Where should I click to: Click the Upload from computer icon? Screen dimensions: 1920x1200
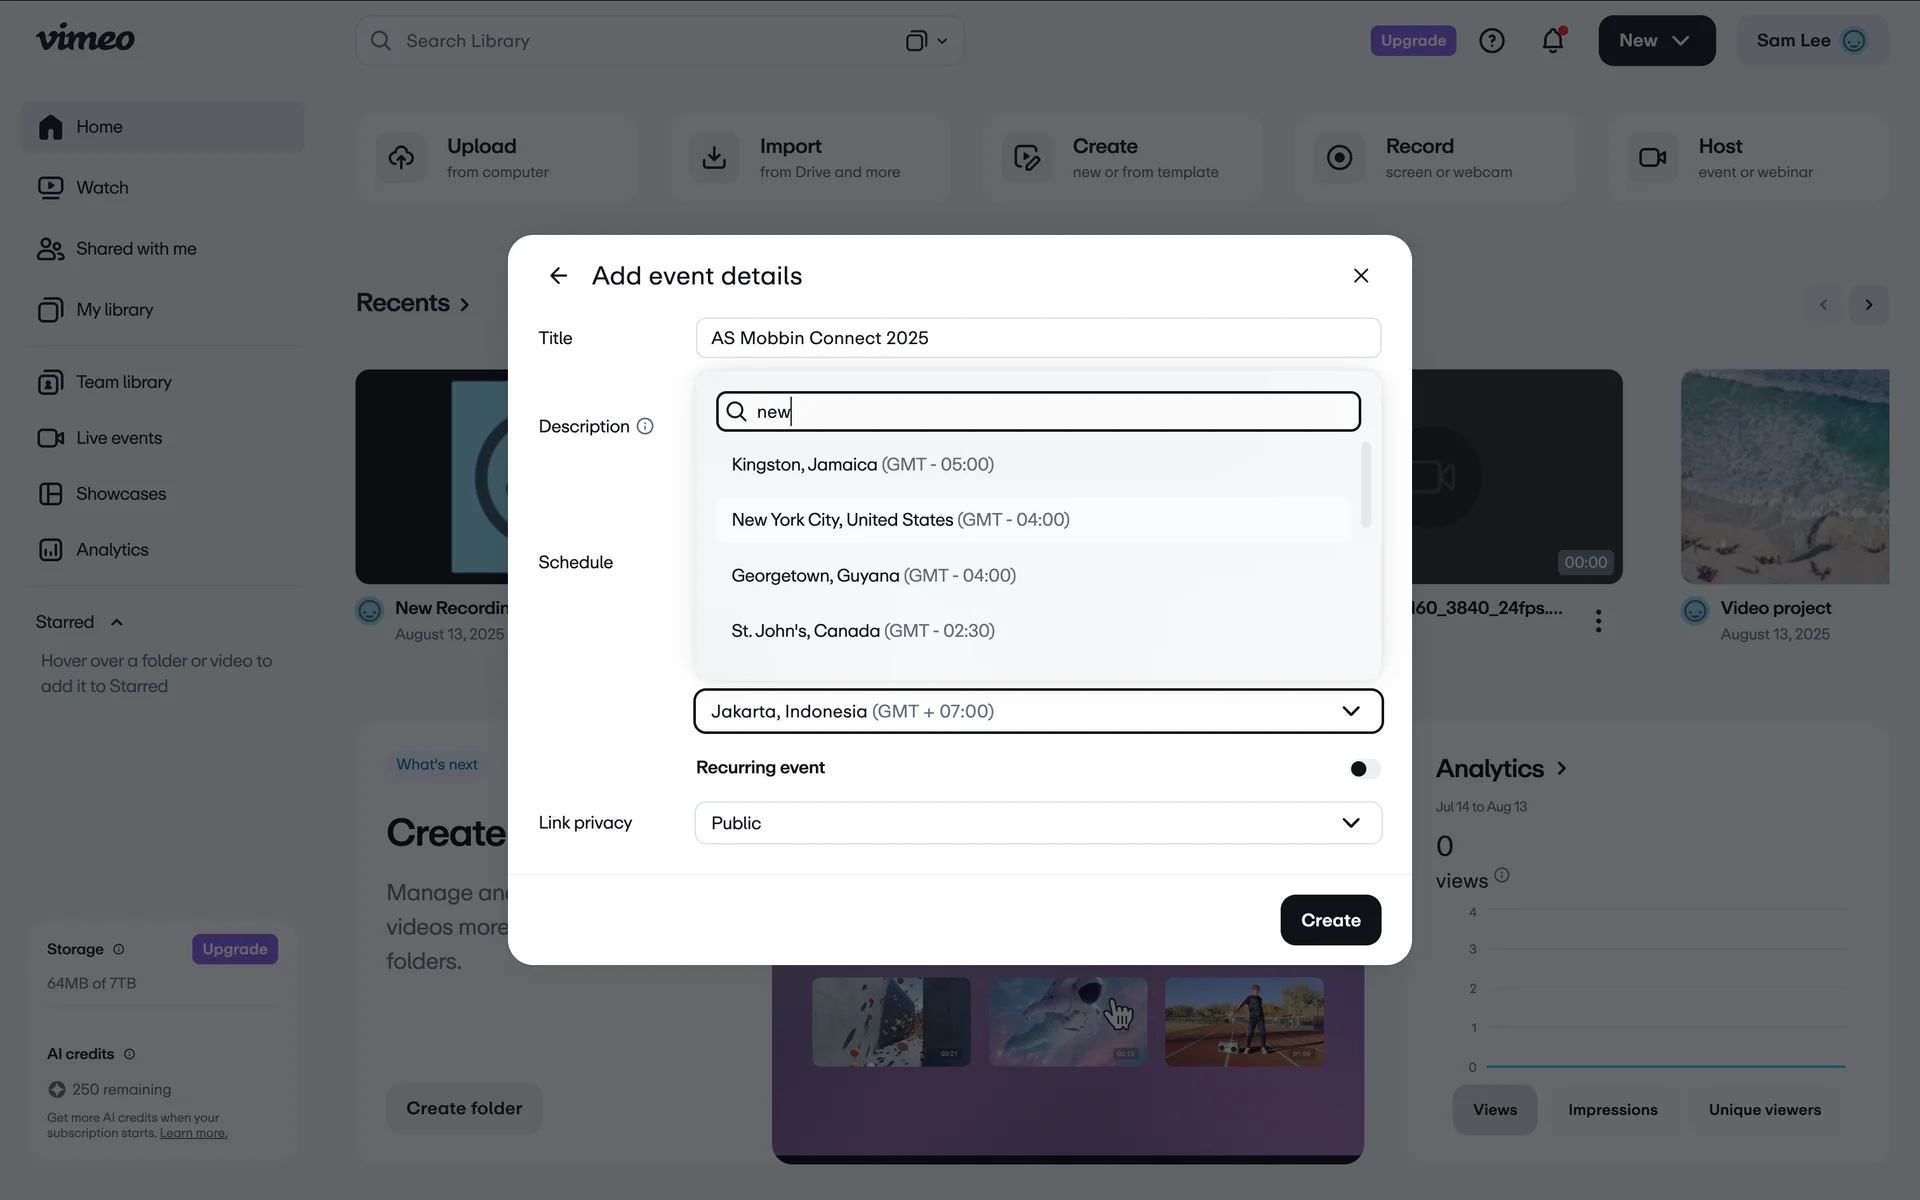pyautogui.click(x=401, y=158)
